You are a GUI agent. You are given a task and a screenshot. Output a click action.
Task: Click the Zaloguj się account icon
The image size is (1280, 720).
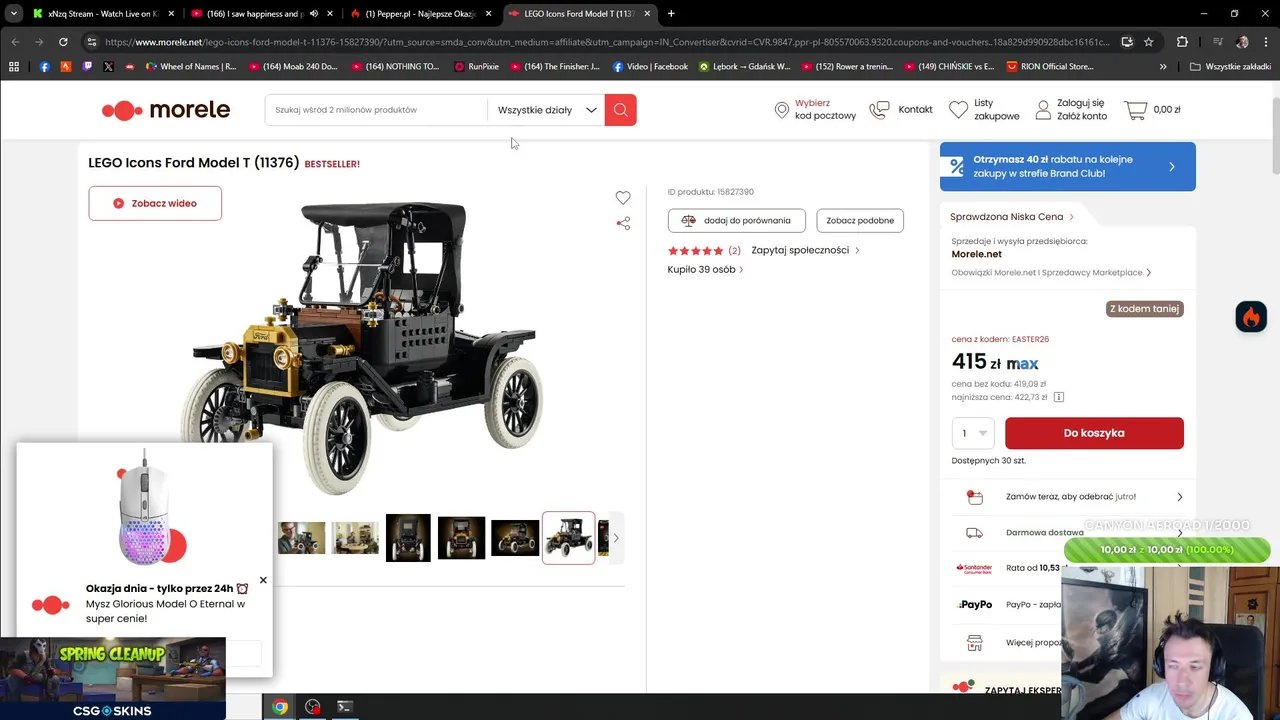pos(1043,110)
